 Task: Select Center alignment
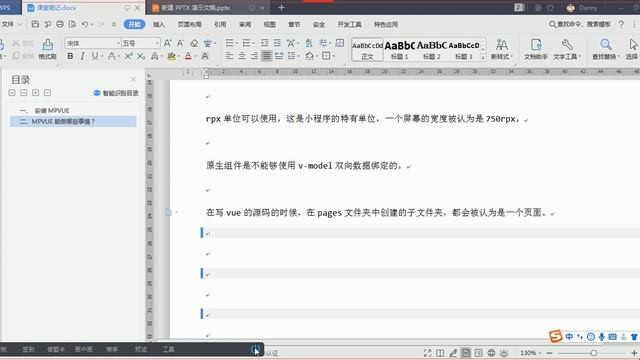pos(242,56)
